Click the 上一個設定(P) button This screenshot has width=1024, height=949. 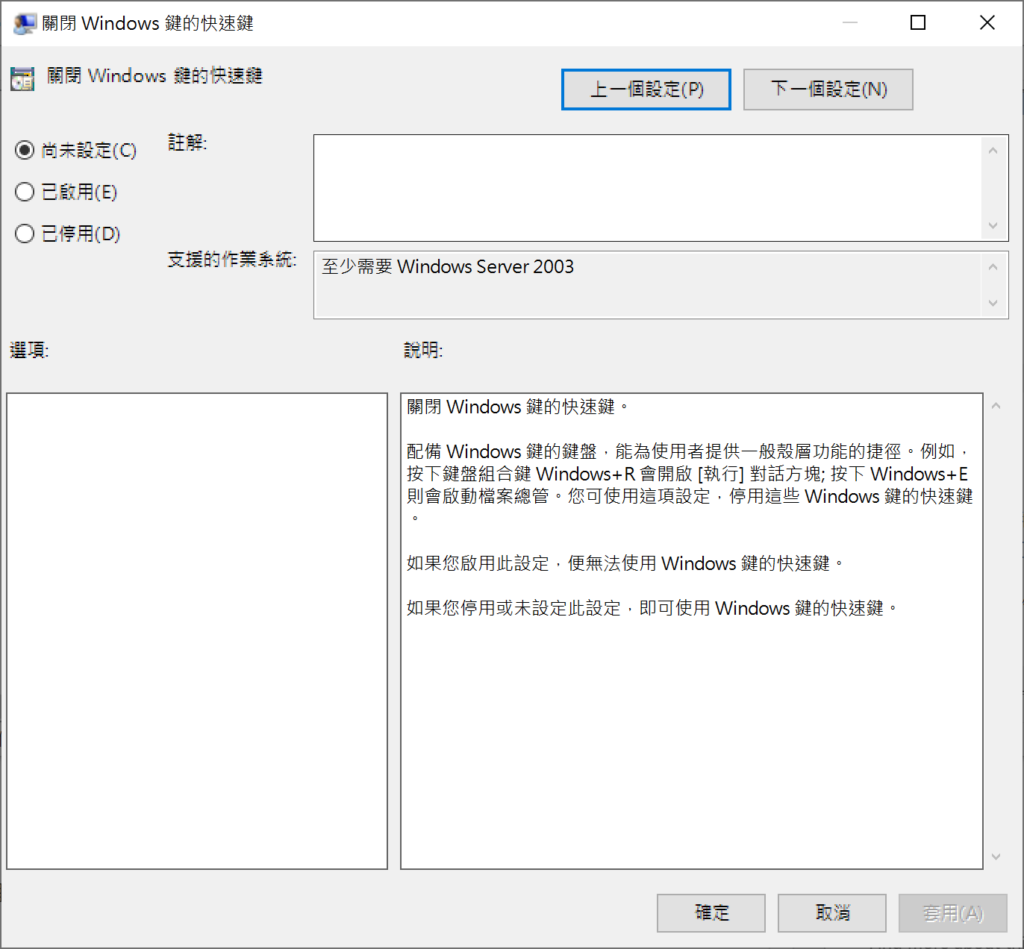pyautogui.click(x=646, y=89)
